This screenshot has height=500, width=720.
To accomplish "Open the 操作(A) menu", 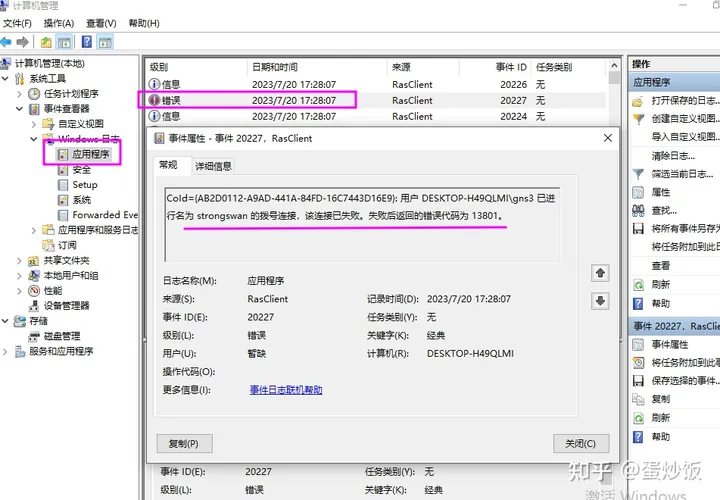I will click(x=59, y=23).
